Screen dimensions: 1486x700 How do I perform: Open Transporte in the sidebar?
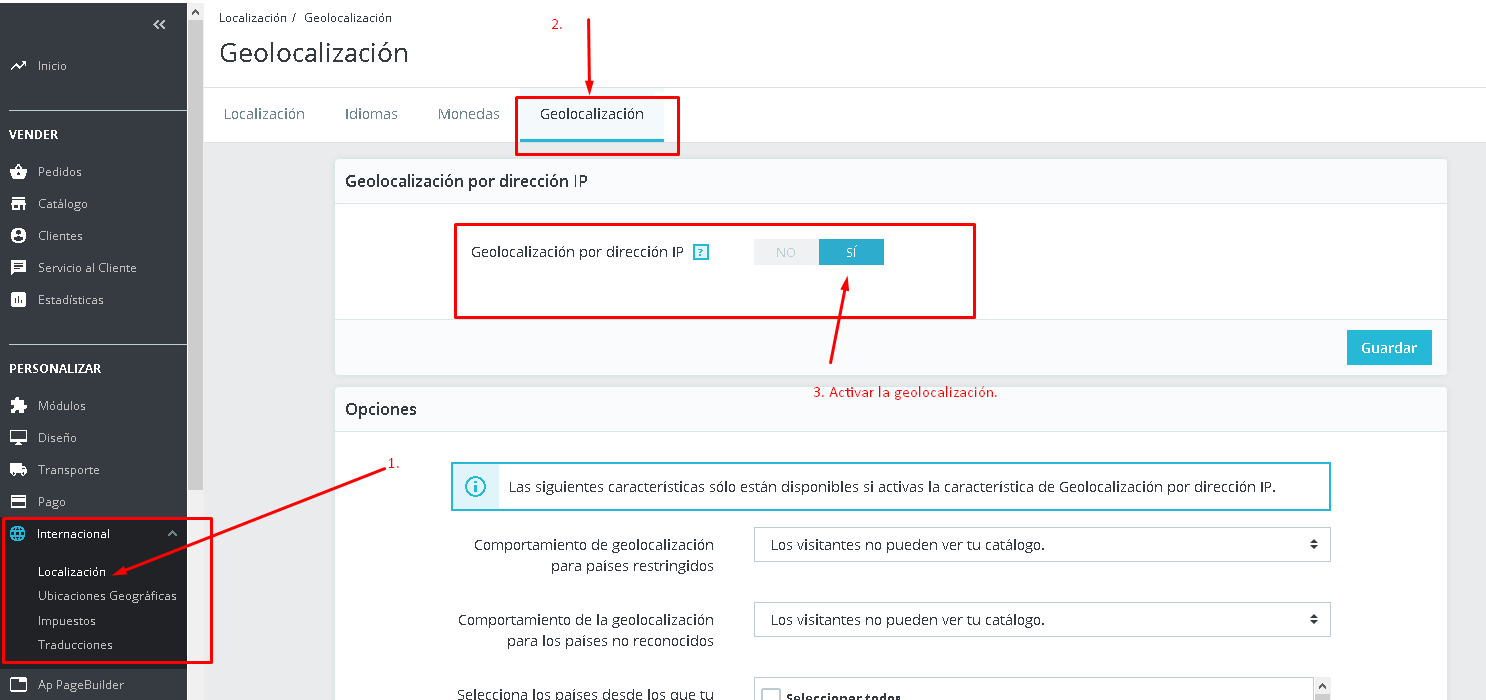69,470
